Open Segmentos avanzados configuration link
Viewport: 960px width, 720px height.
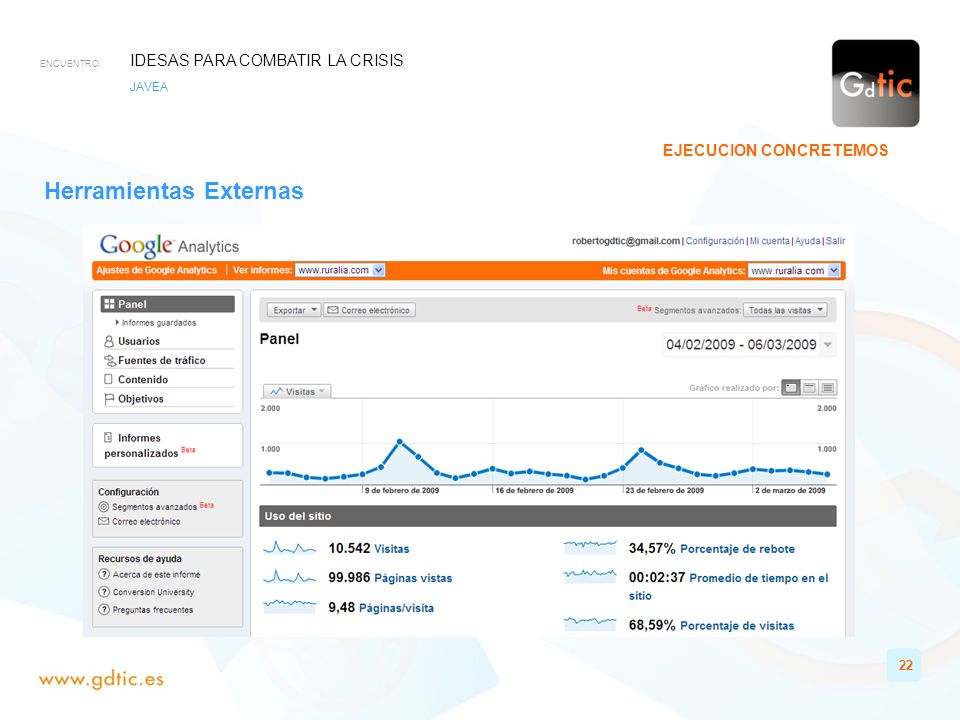point(154,507)
